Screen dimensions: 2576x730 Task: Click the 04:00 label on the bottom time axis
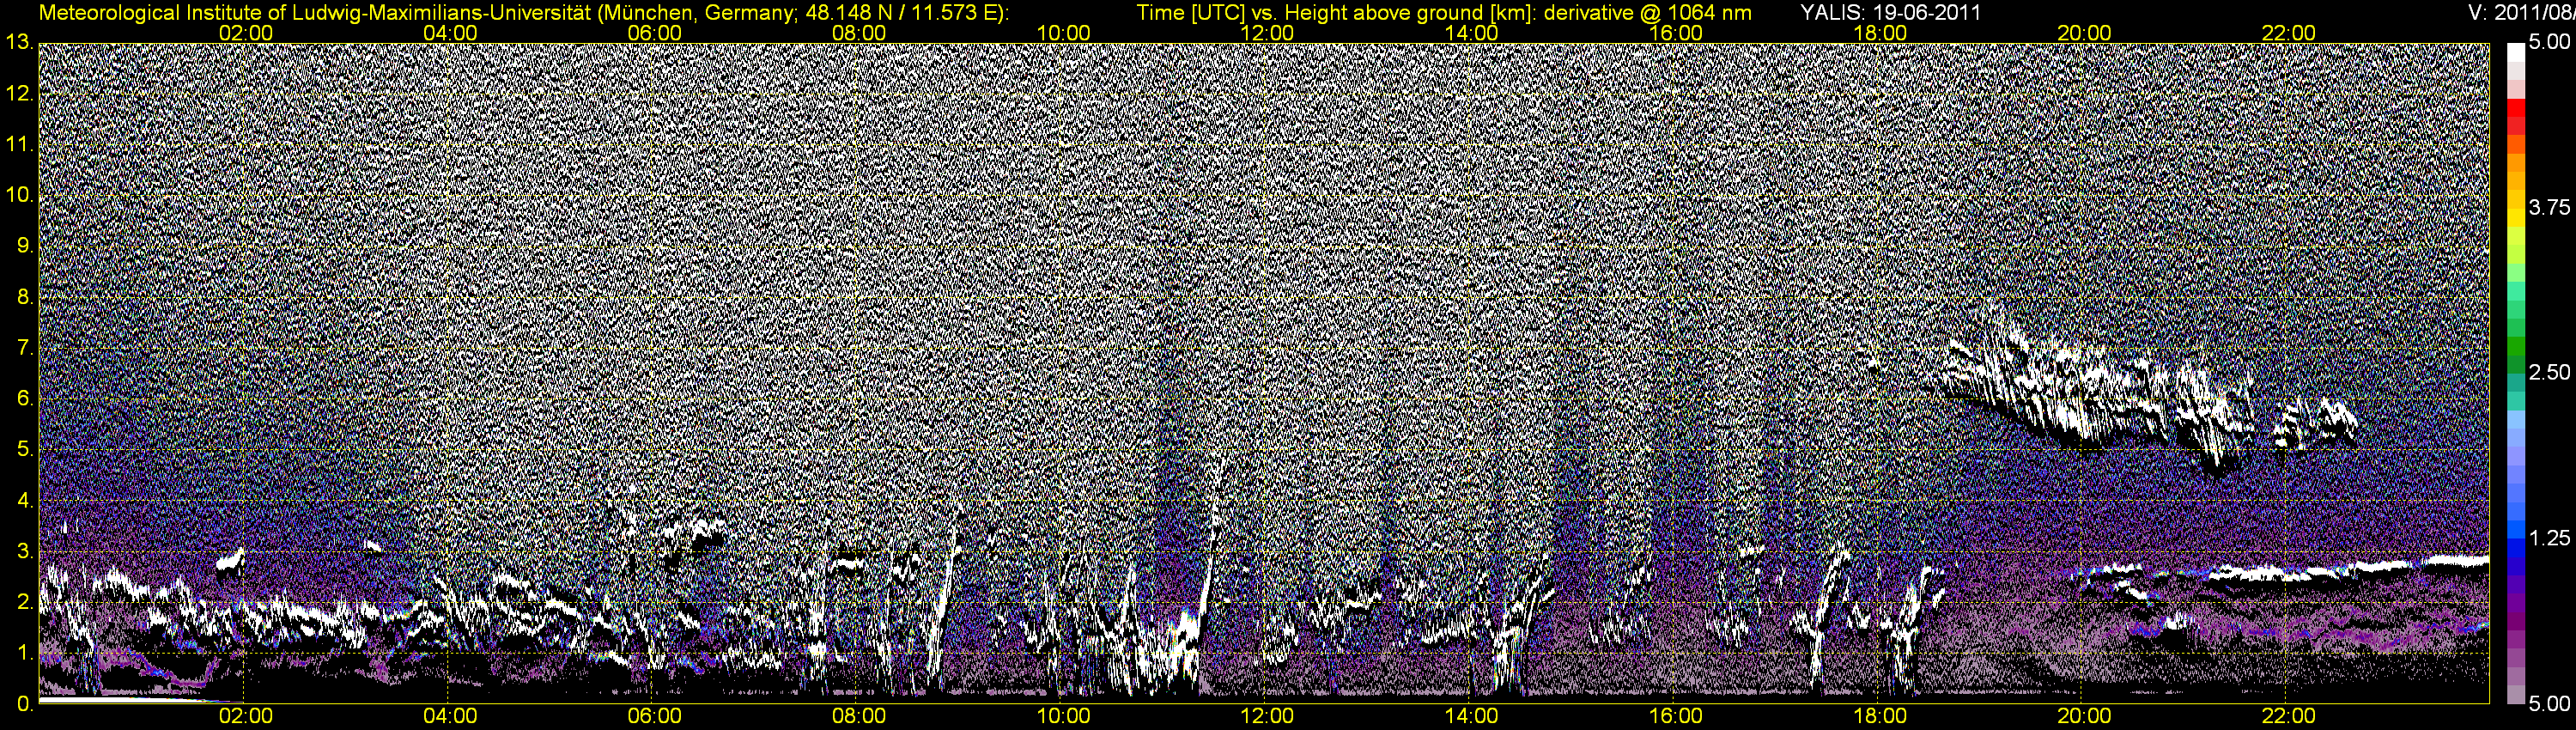pyautogui.click(x=450, y=716)
